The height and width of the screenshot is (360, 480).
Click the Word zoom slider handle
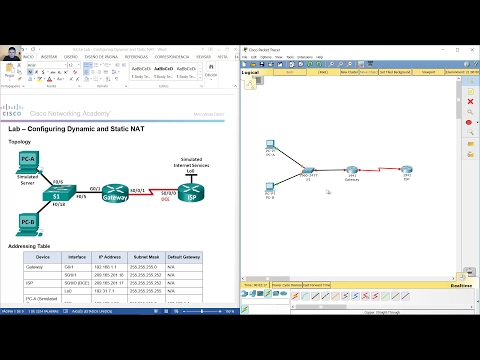[x=202, y=311]
